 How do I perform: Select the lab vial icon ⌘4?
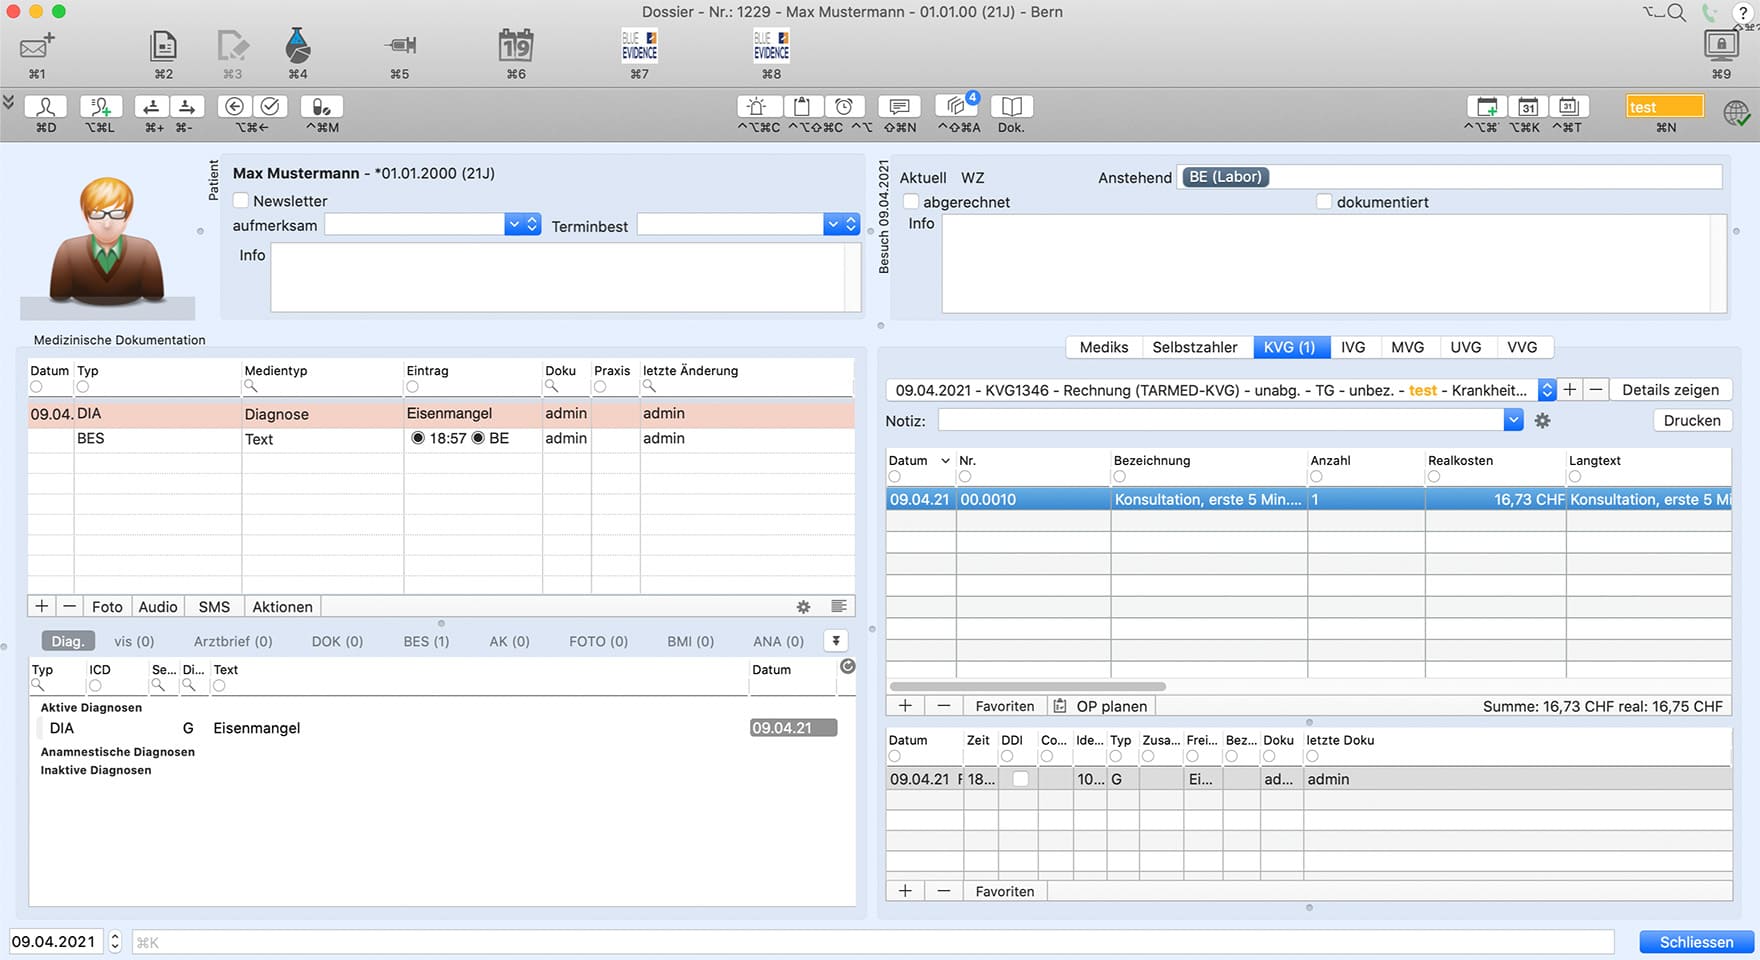(x=297, y=44)
